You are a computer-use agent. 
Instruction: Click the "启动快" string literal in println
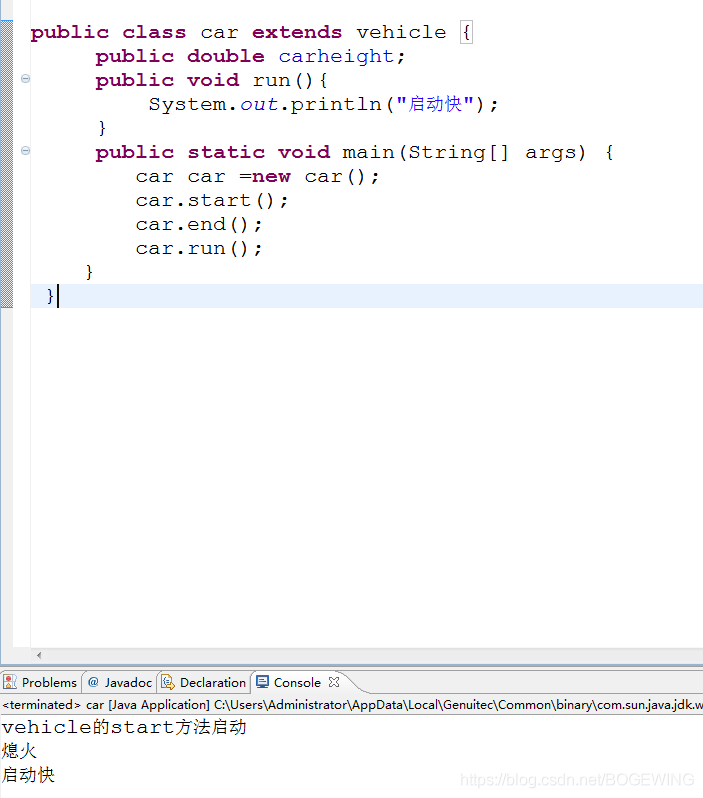(x=435, y=104)
